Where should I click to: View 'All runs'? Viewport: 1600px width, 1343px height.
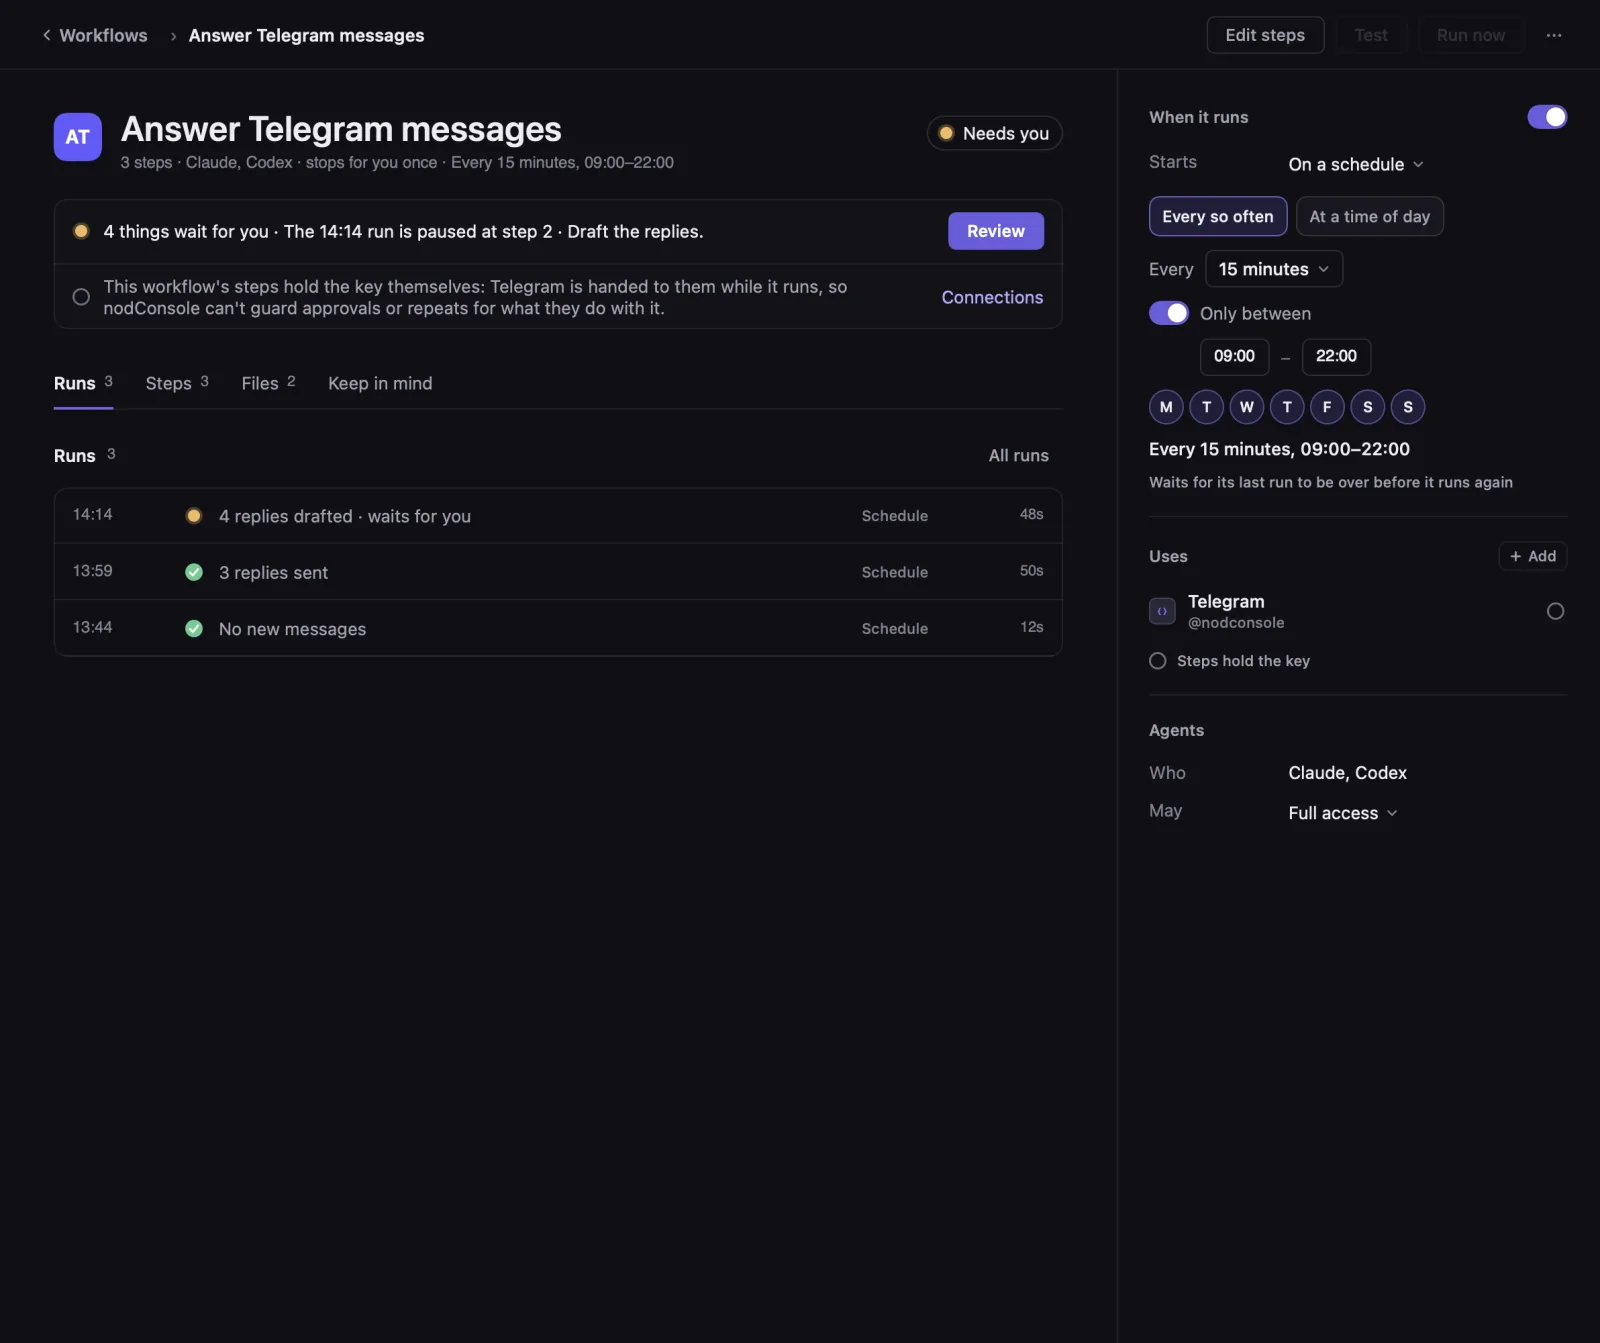(1019, 455)
